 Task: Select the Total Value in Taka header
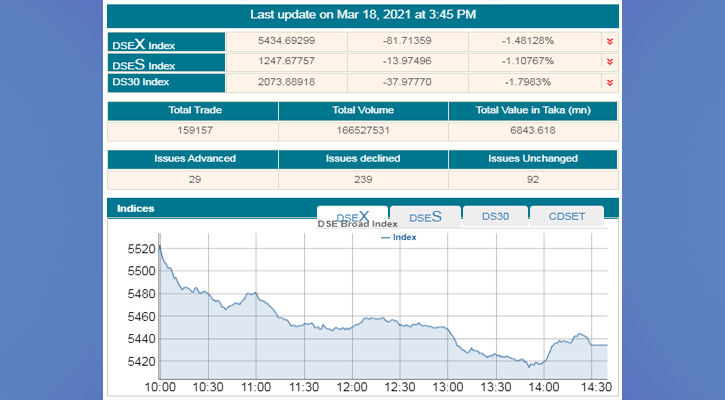[x=532, y=111]
